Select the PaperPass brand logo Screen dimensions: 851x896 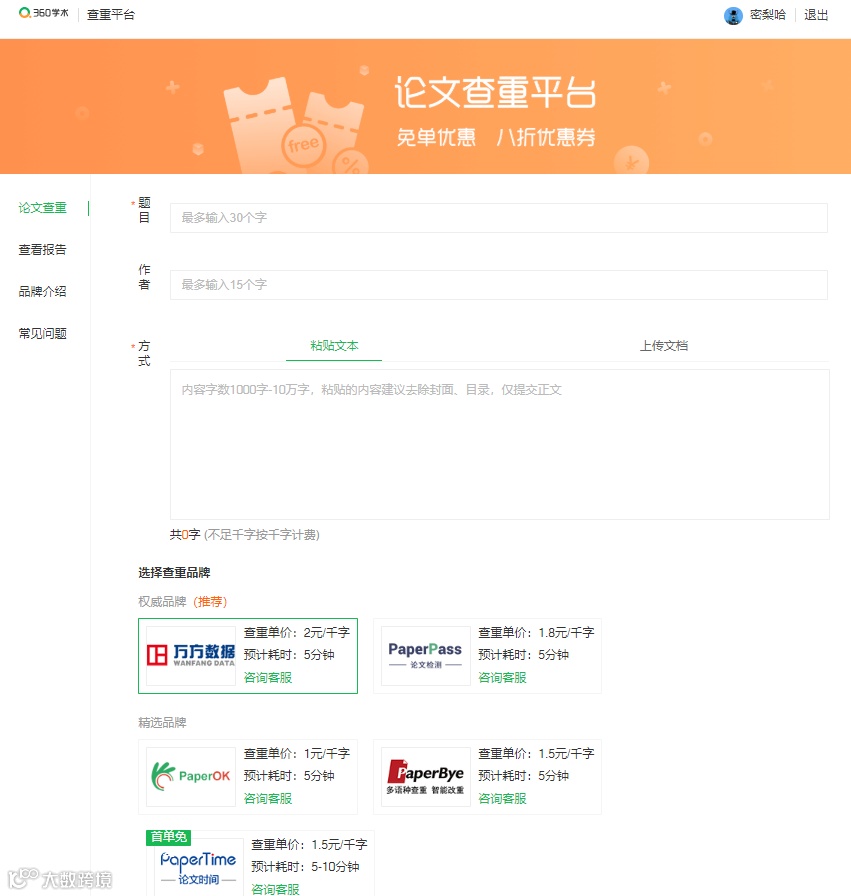coord(425,655)
